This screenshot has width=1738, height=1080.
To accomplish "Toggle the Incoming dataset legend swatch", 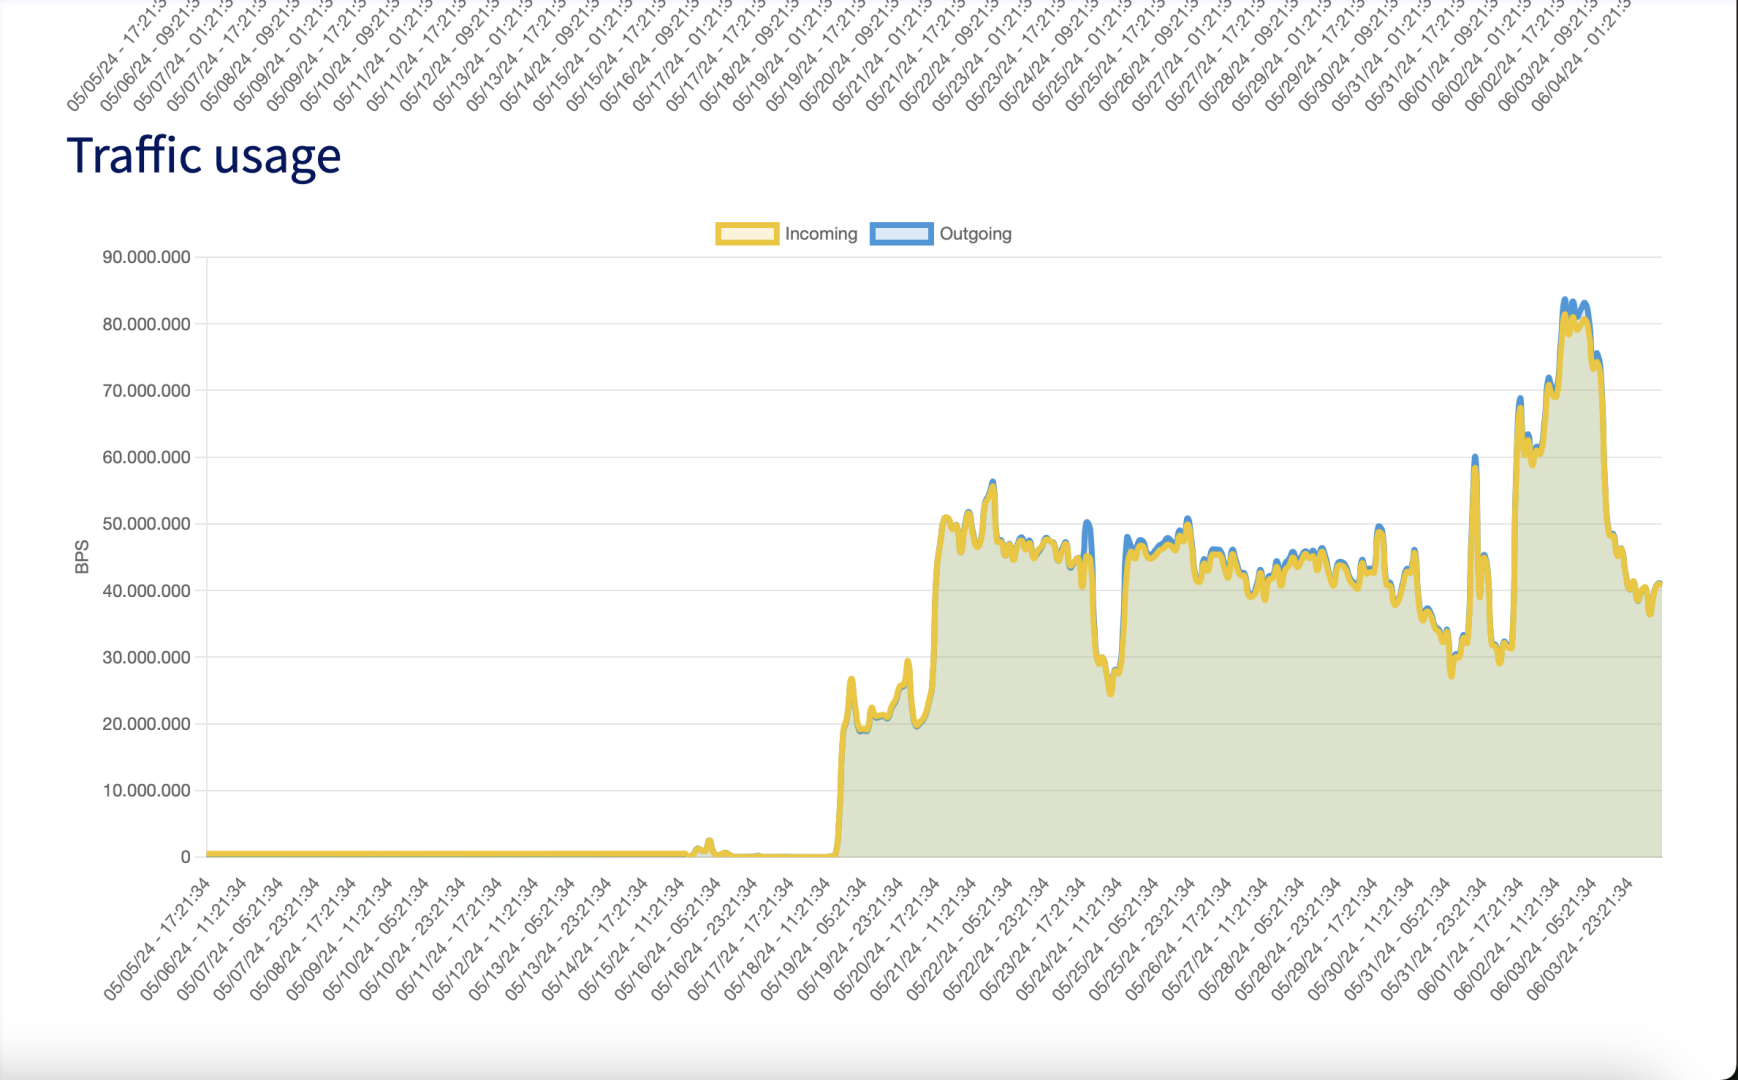I will click(x=747, y=234).
